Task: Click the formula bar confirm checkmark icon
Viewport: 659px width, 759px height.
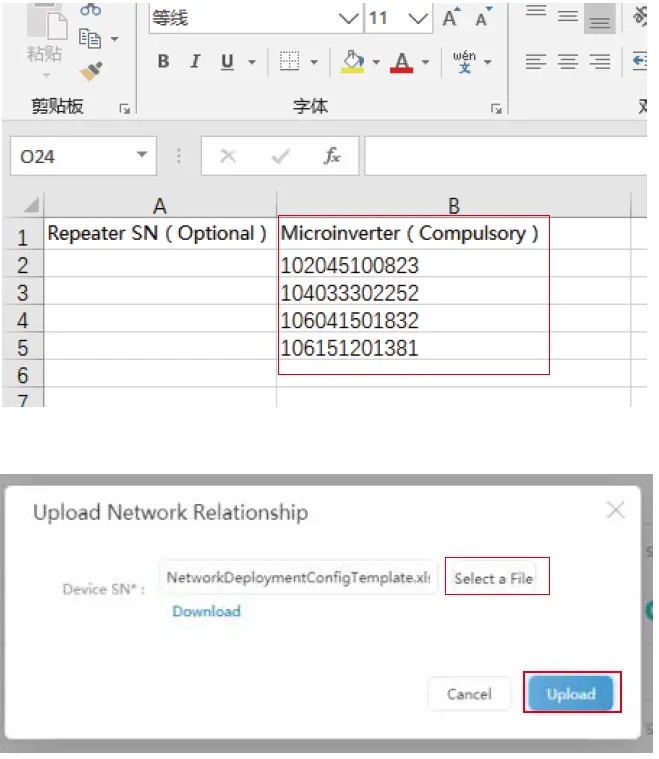Action: [x=280, y=156]
